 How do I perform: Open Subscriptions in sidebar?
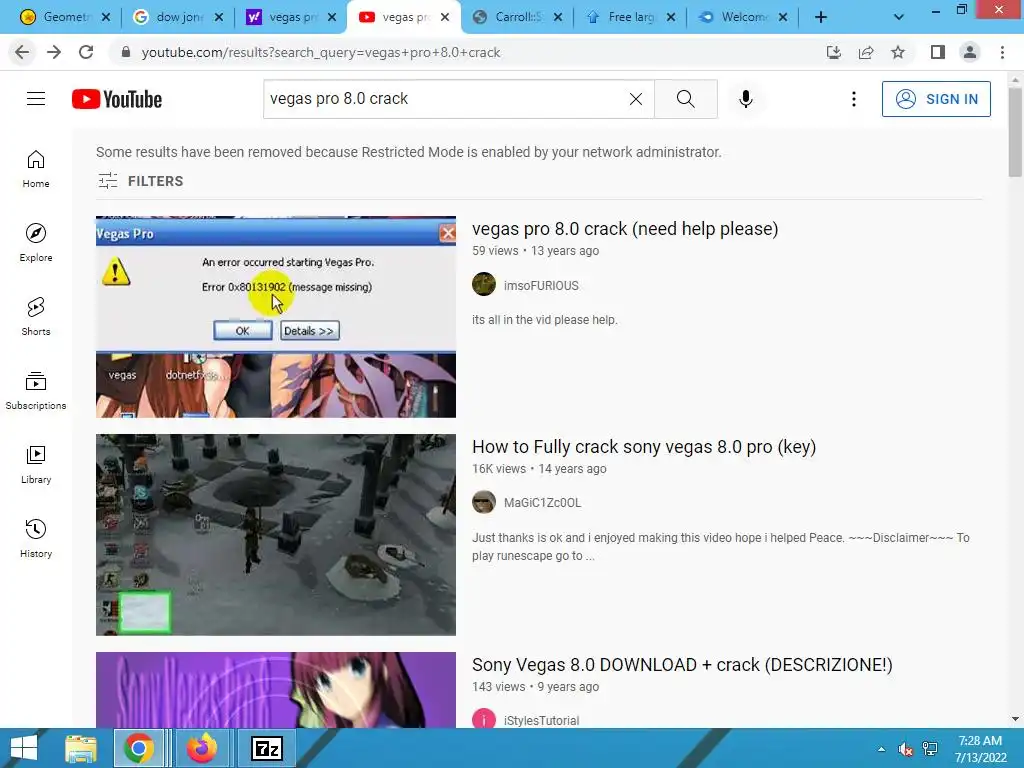click(x=36, y=390)
